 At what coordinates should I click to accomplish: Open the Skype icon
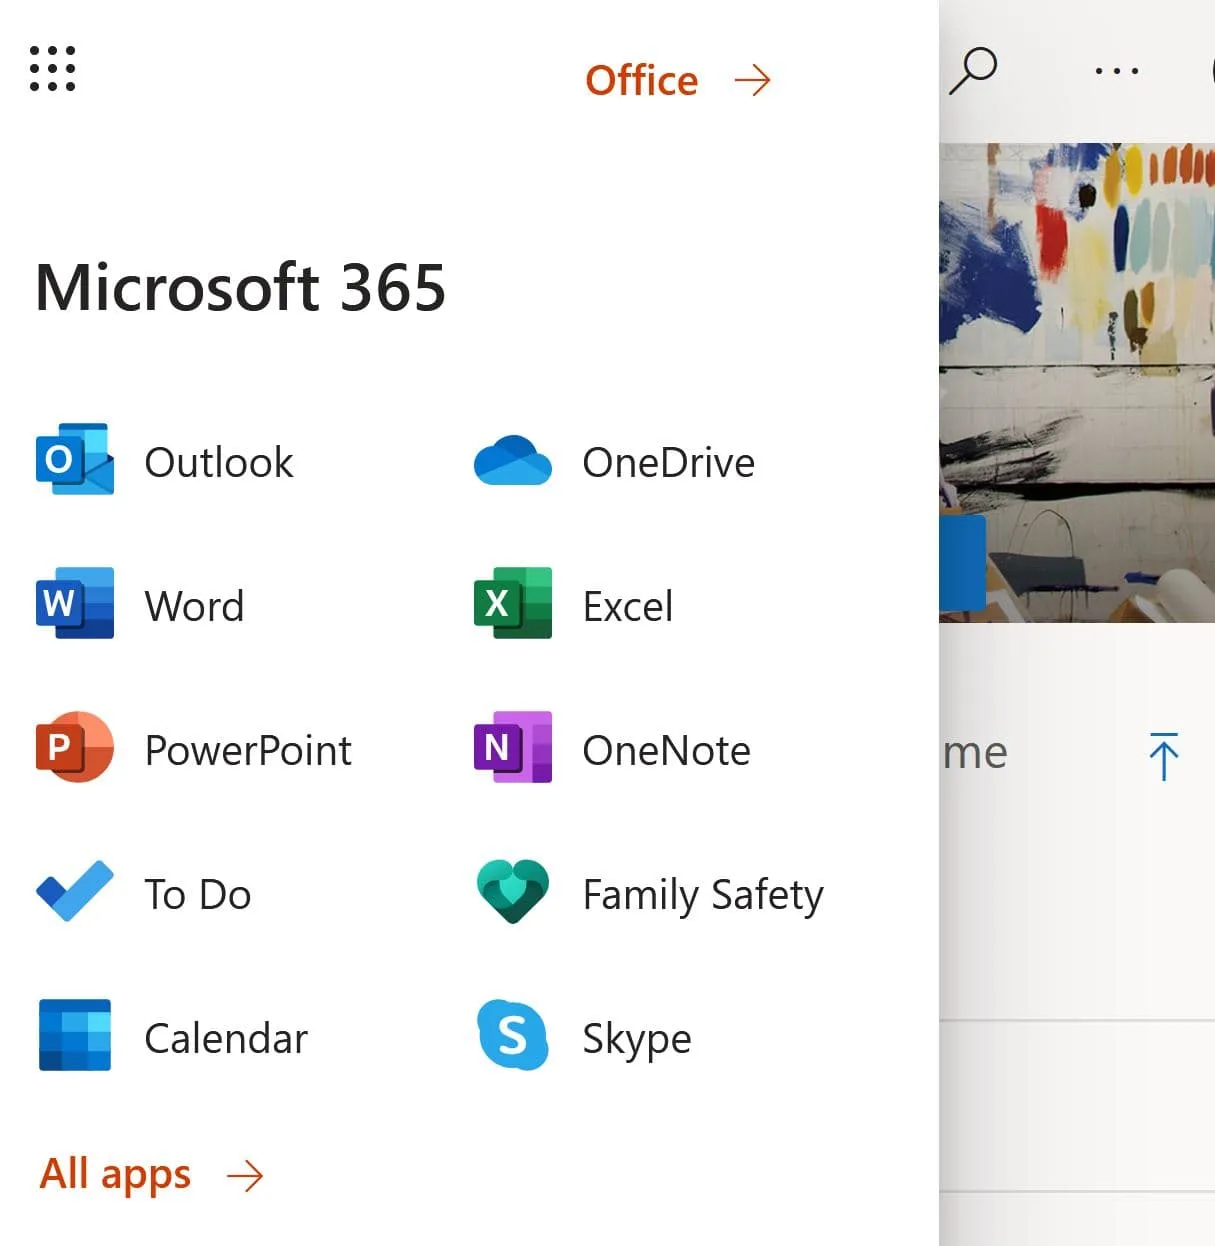[513, 1035]
